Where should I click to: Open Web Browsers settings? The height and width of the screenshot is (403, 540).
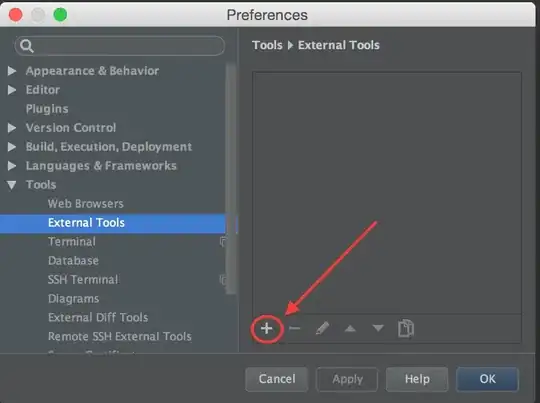click(86, 204)
